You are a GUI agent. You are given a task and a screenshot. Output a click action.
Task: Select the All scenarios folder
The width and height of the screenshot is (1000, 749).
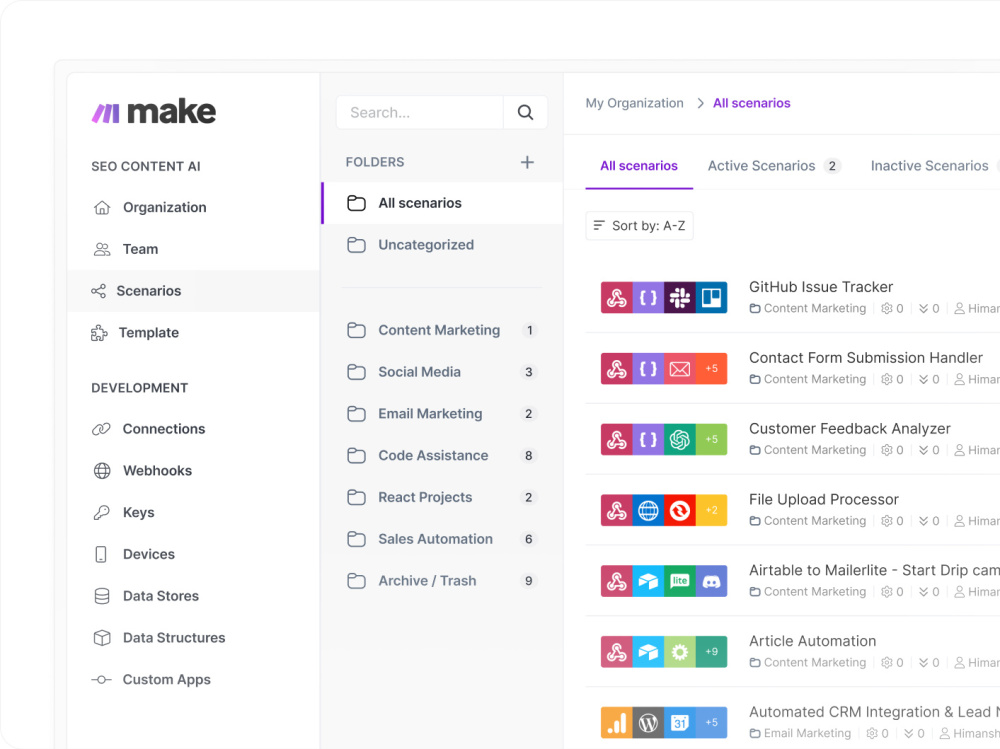point(442,203)
